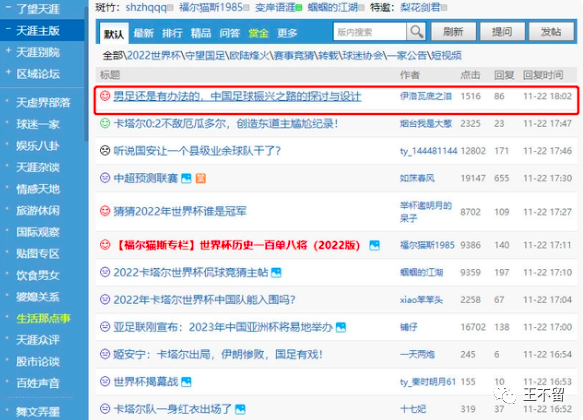This screenshot has height=420, width=583.
Task: Click image icon after 卡塔尔队一身红衣出场了
Action: [241, 410]
